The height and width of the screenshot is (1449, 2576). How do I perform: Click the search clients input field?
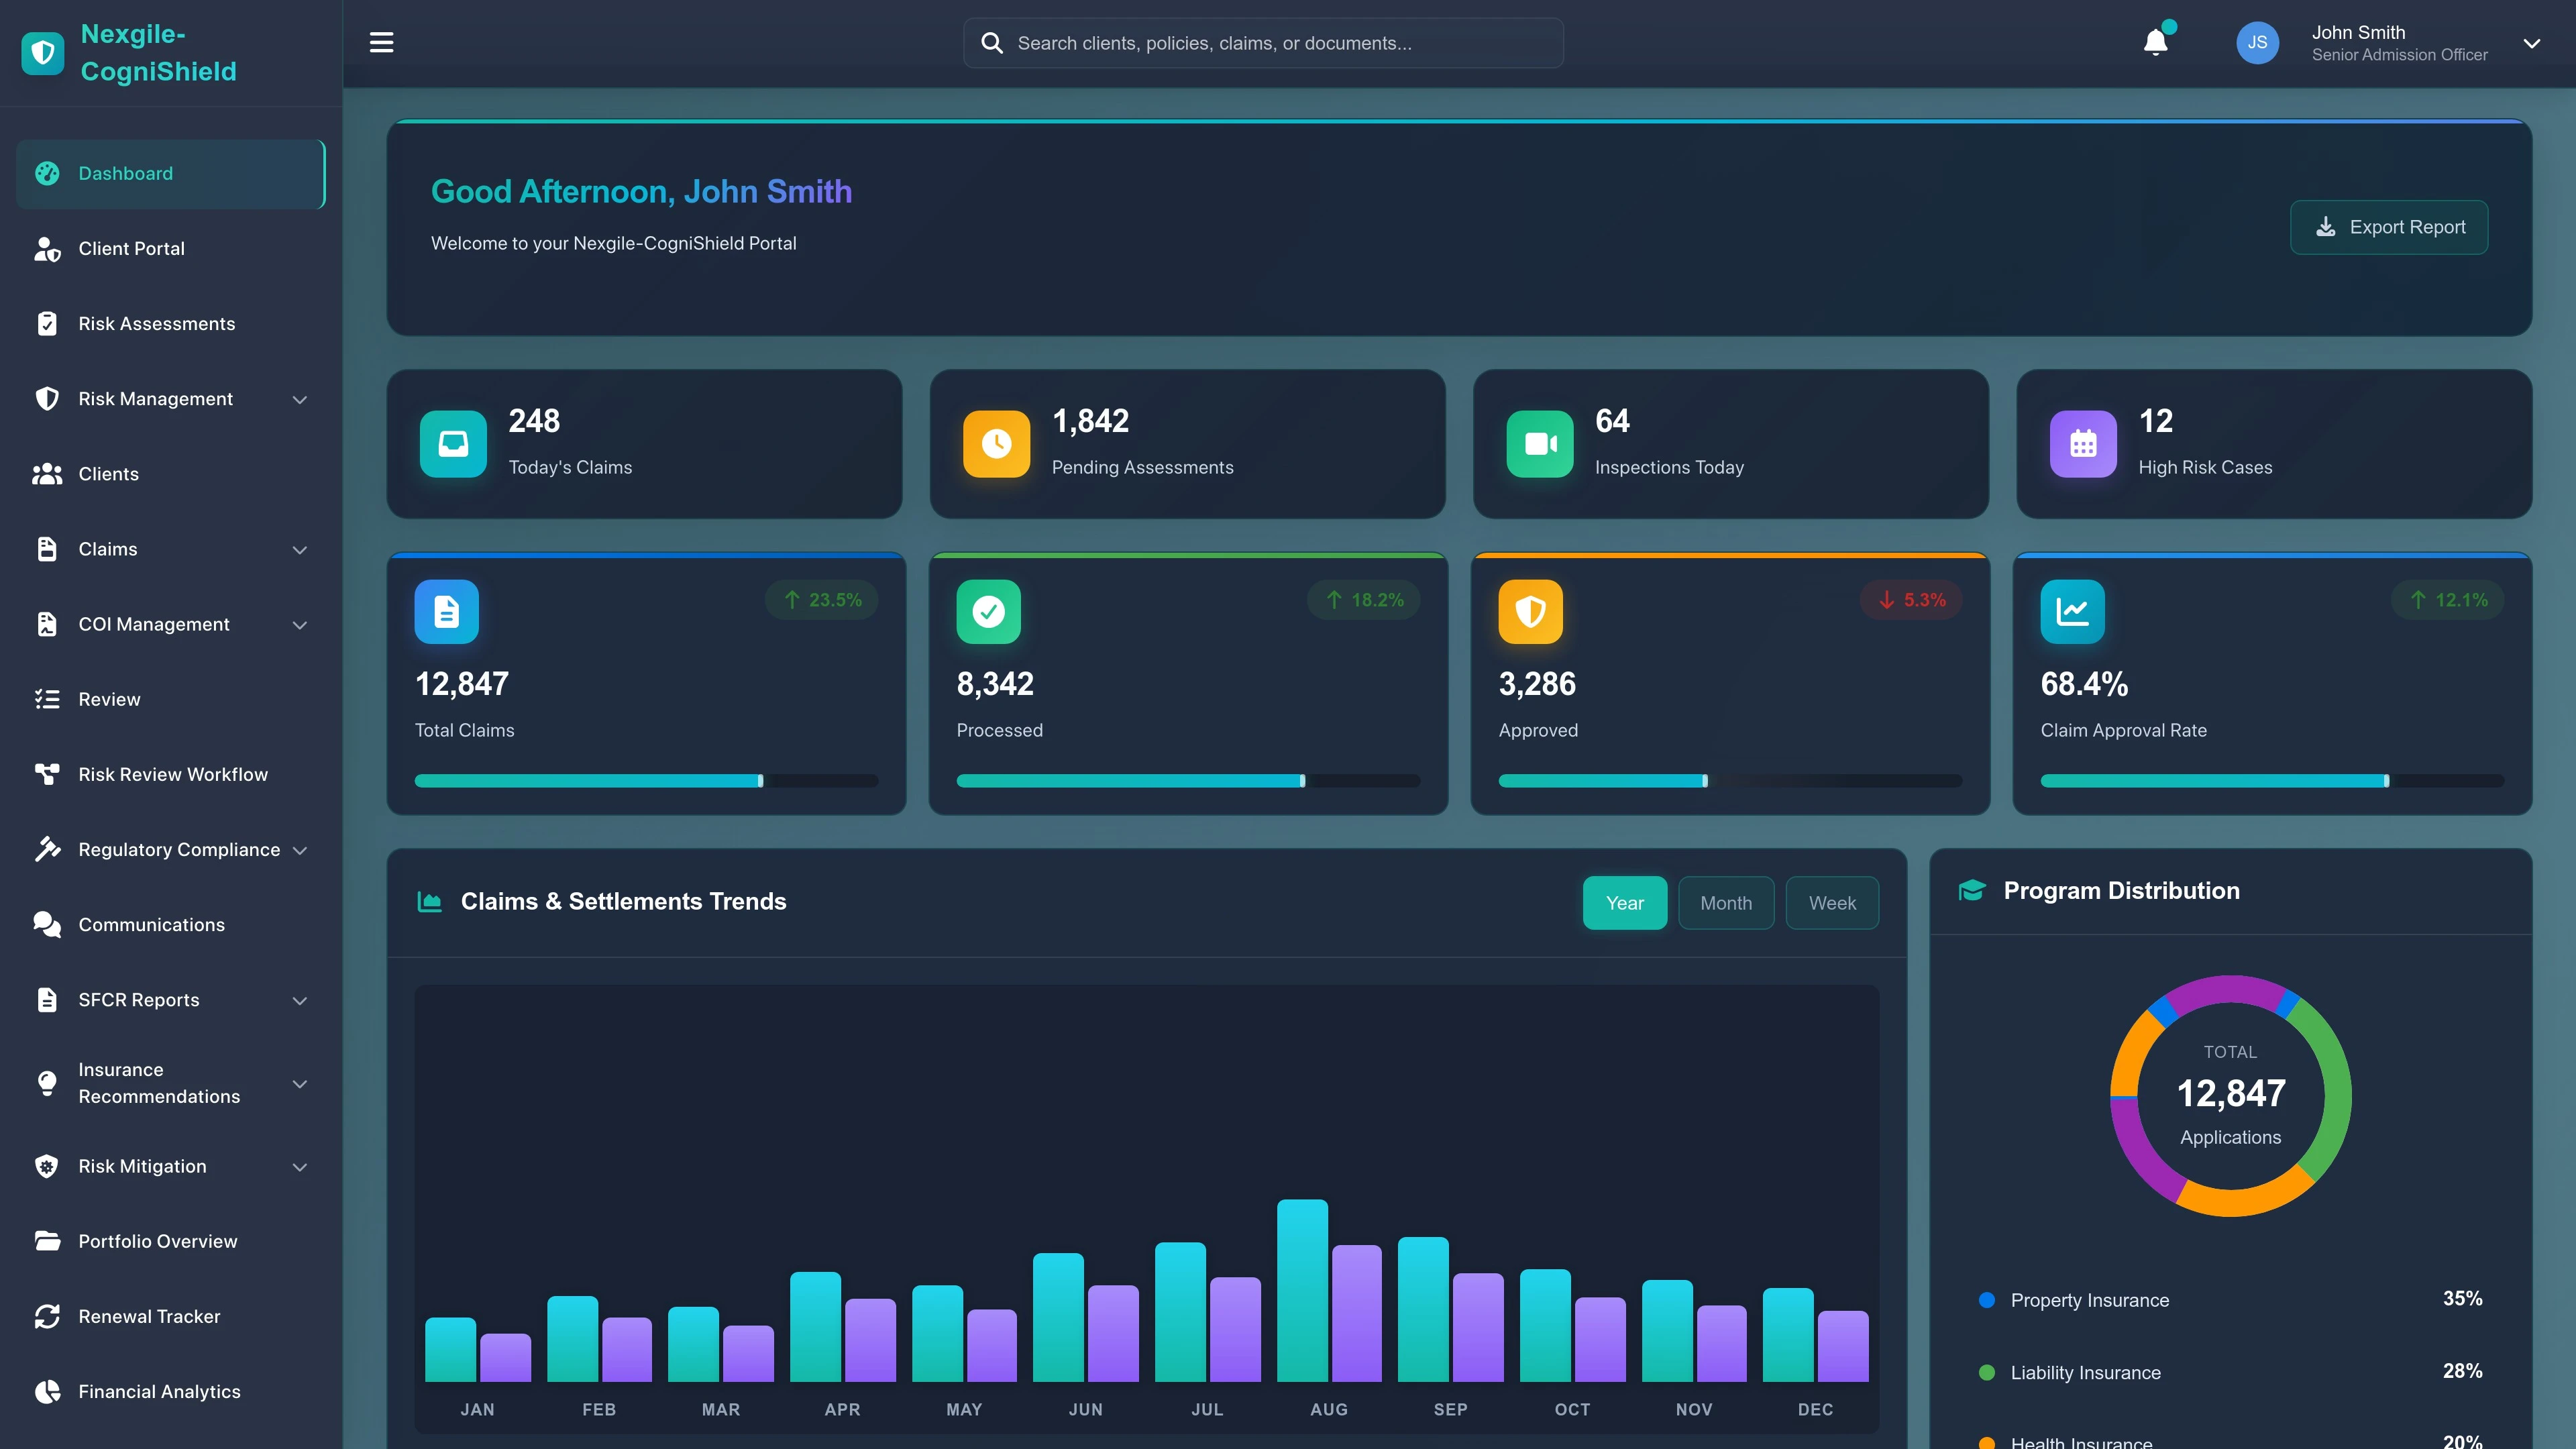coord(1262,42)
